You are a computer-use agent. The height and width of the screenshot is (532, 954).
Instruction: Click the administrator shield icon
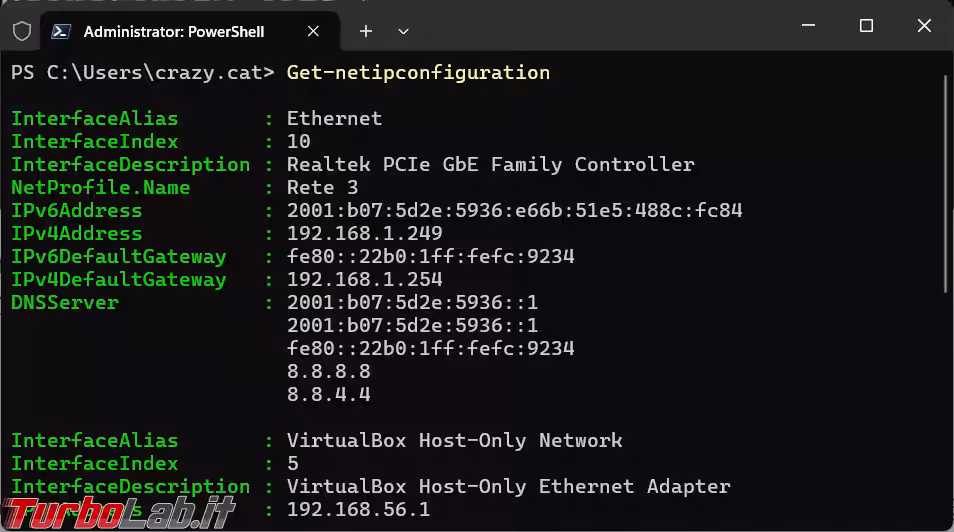coord(22,31)
